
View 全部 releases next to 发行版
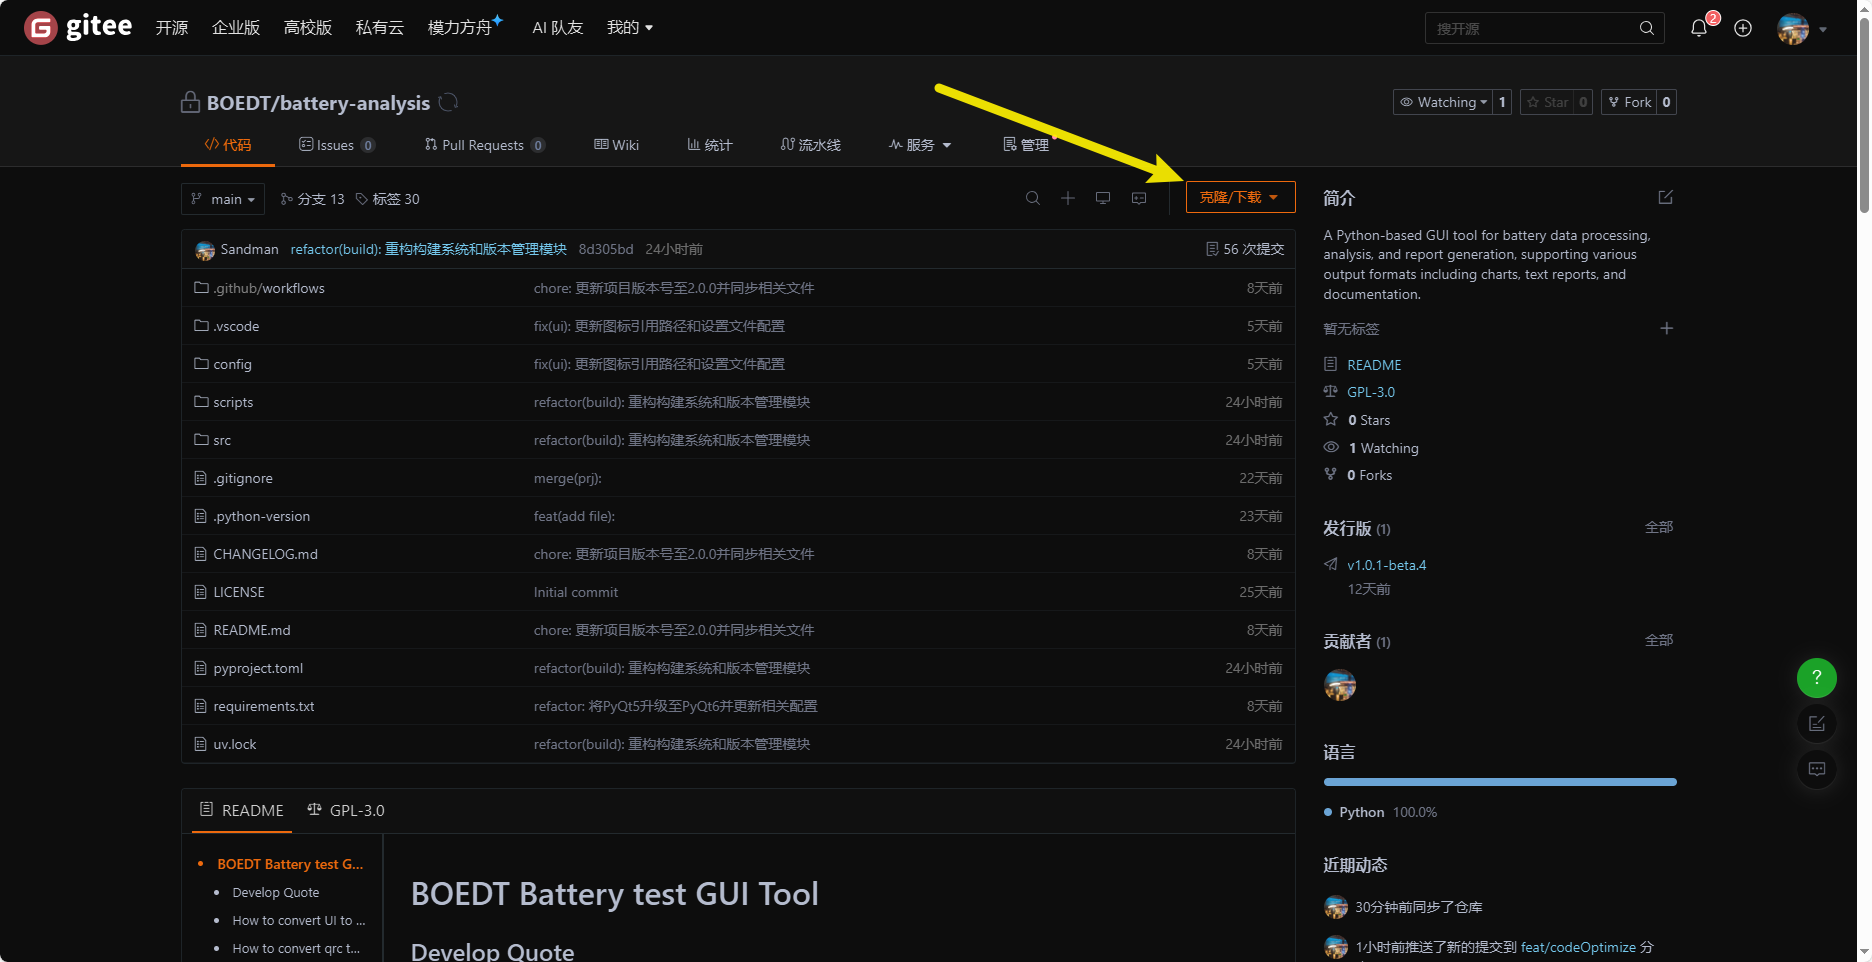[x=1659, y=527]
